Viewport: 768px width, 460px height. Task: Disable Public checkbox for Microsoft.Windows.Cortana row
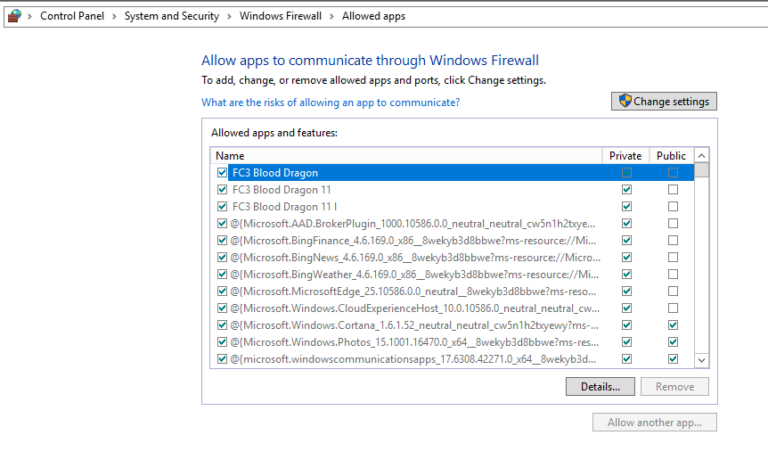672,325
